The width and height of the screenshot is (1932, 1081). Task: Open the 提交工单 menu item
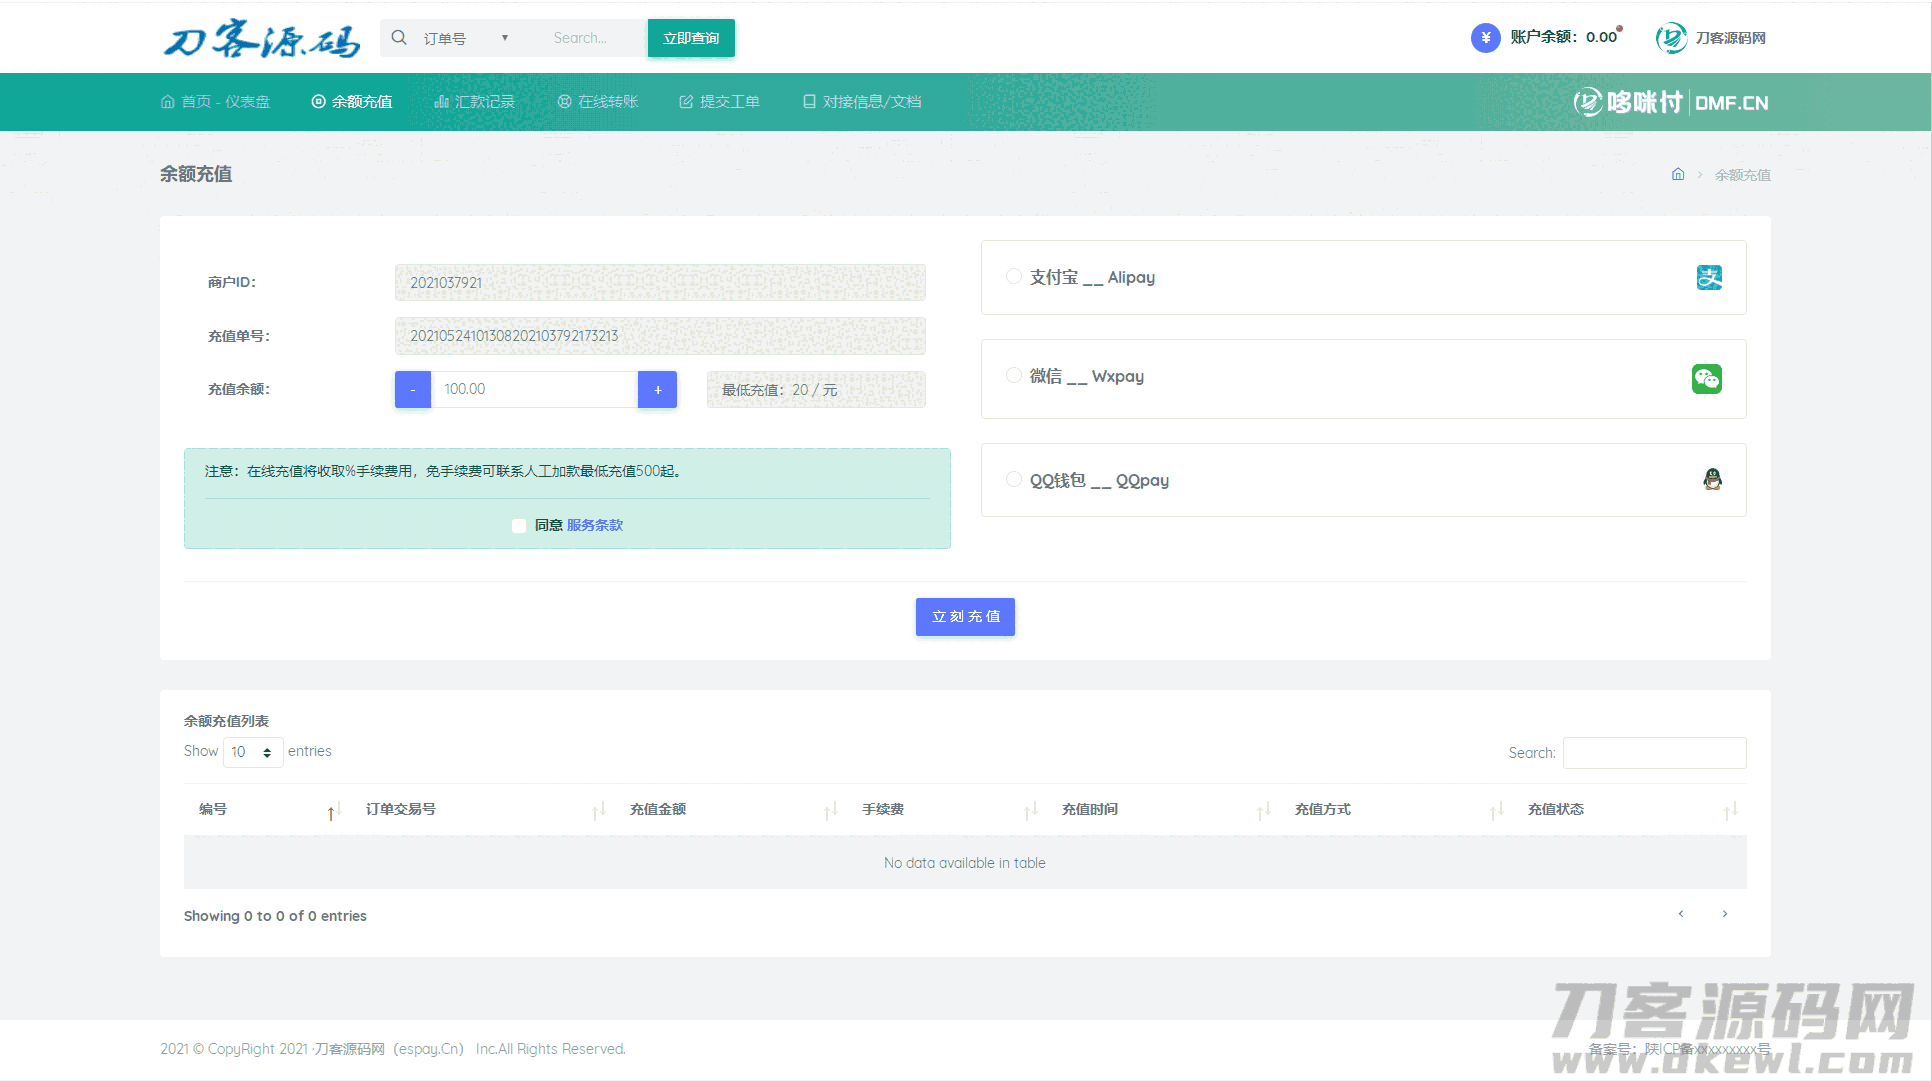click(x=719, y=102)
